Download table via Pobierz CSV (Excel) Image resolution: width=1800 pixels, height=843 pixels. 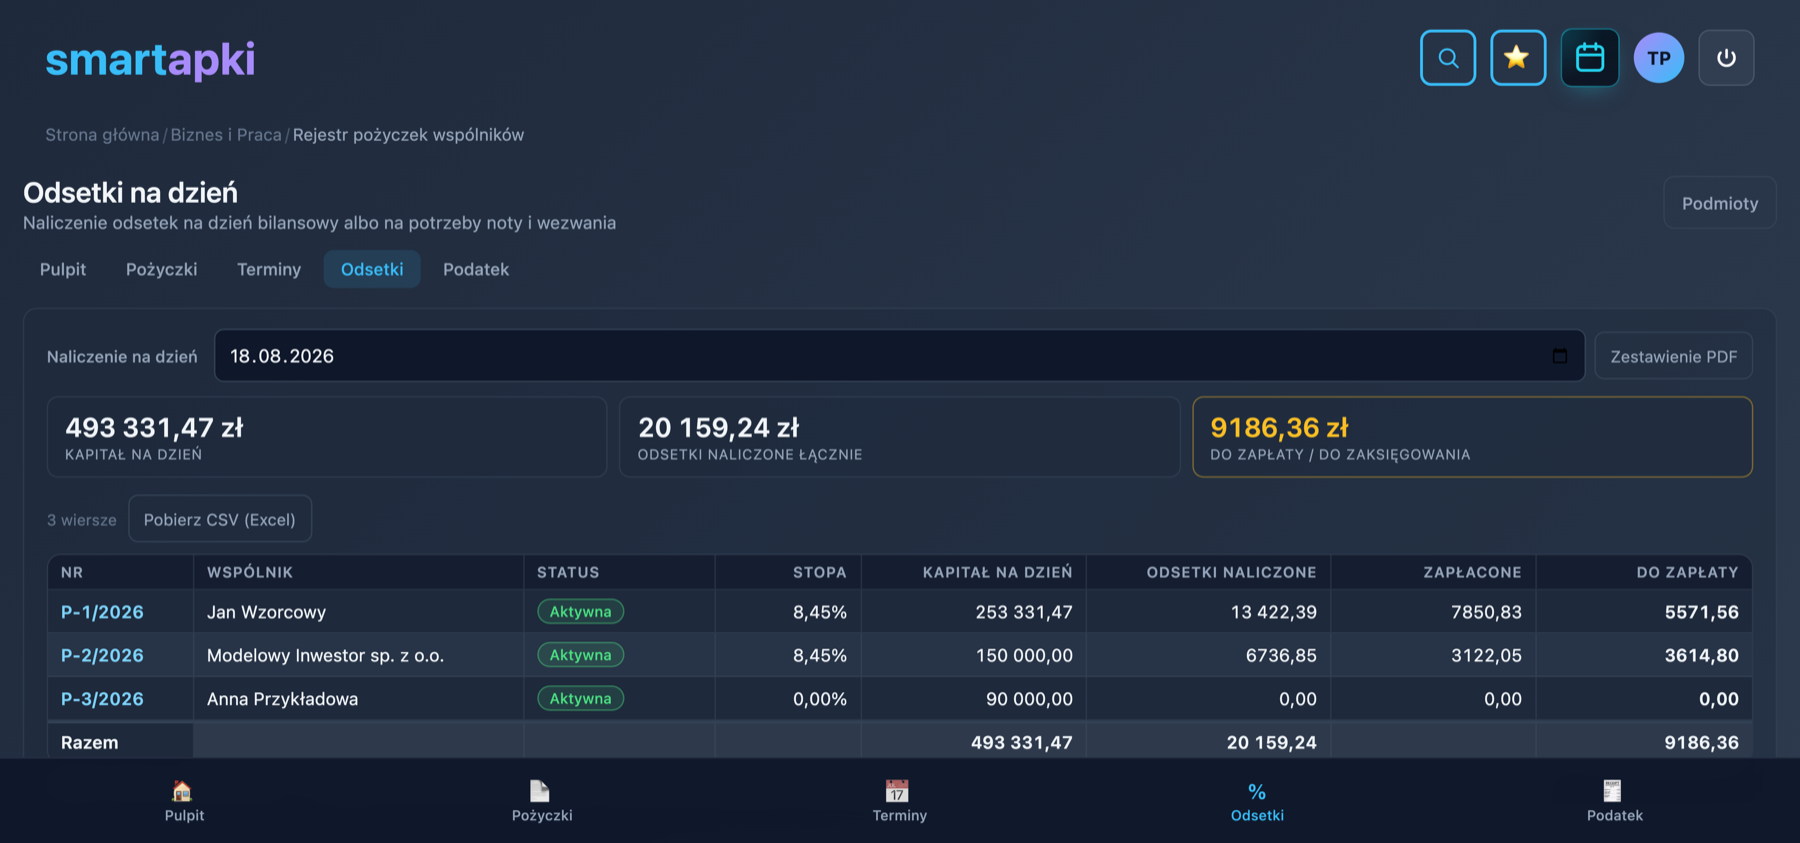click(x=220, y=519)
